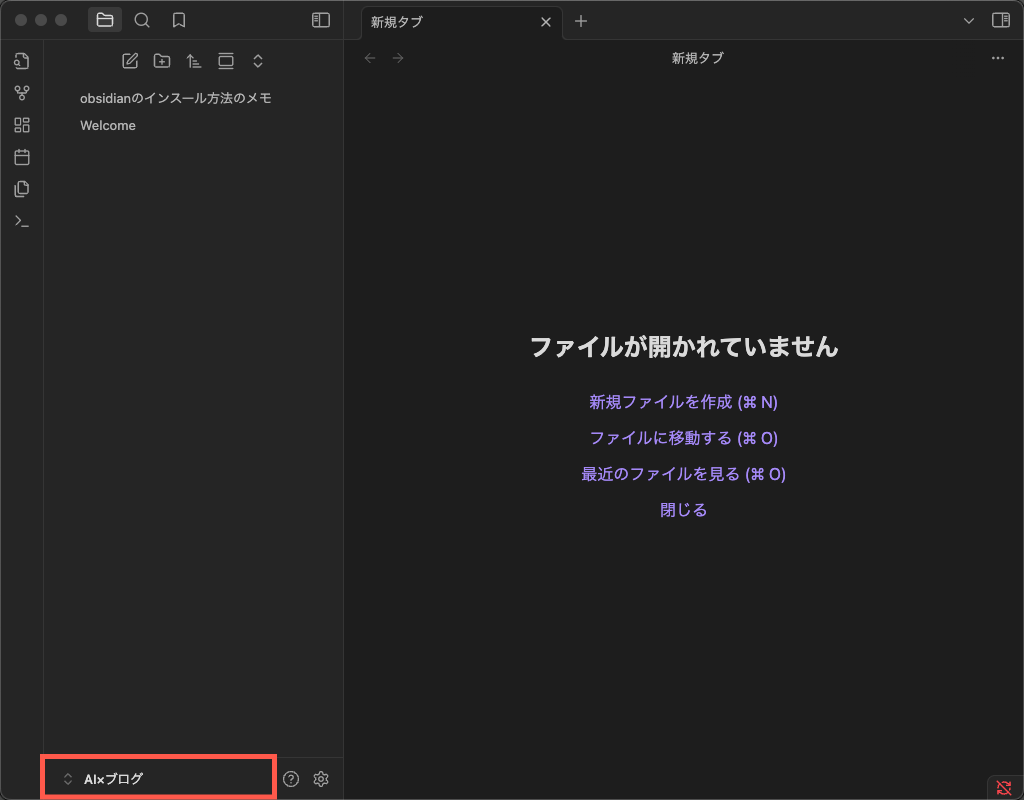Click 新規ファイルを作成 link
Viewport: 1024px width, 800px height.
click(x=683, y=402)
